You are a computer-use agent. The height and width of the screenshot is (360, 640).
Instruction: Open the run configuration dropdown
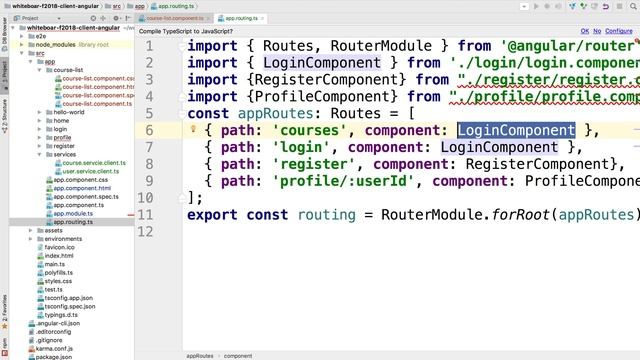click(x=524, y=7)
